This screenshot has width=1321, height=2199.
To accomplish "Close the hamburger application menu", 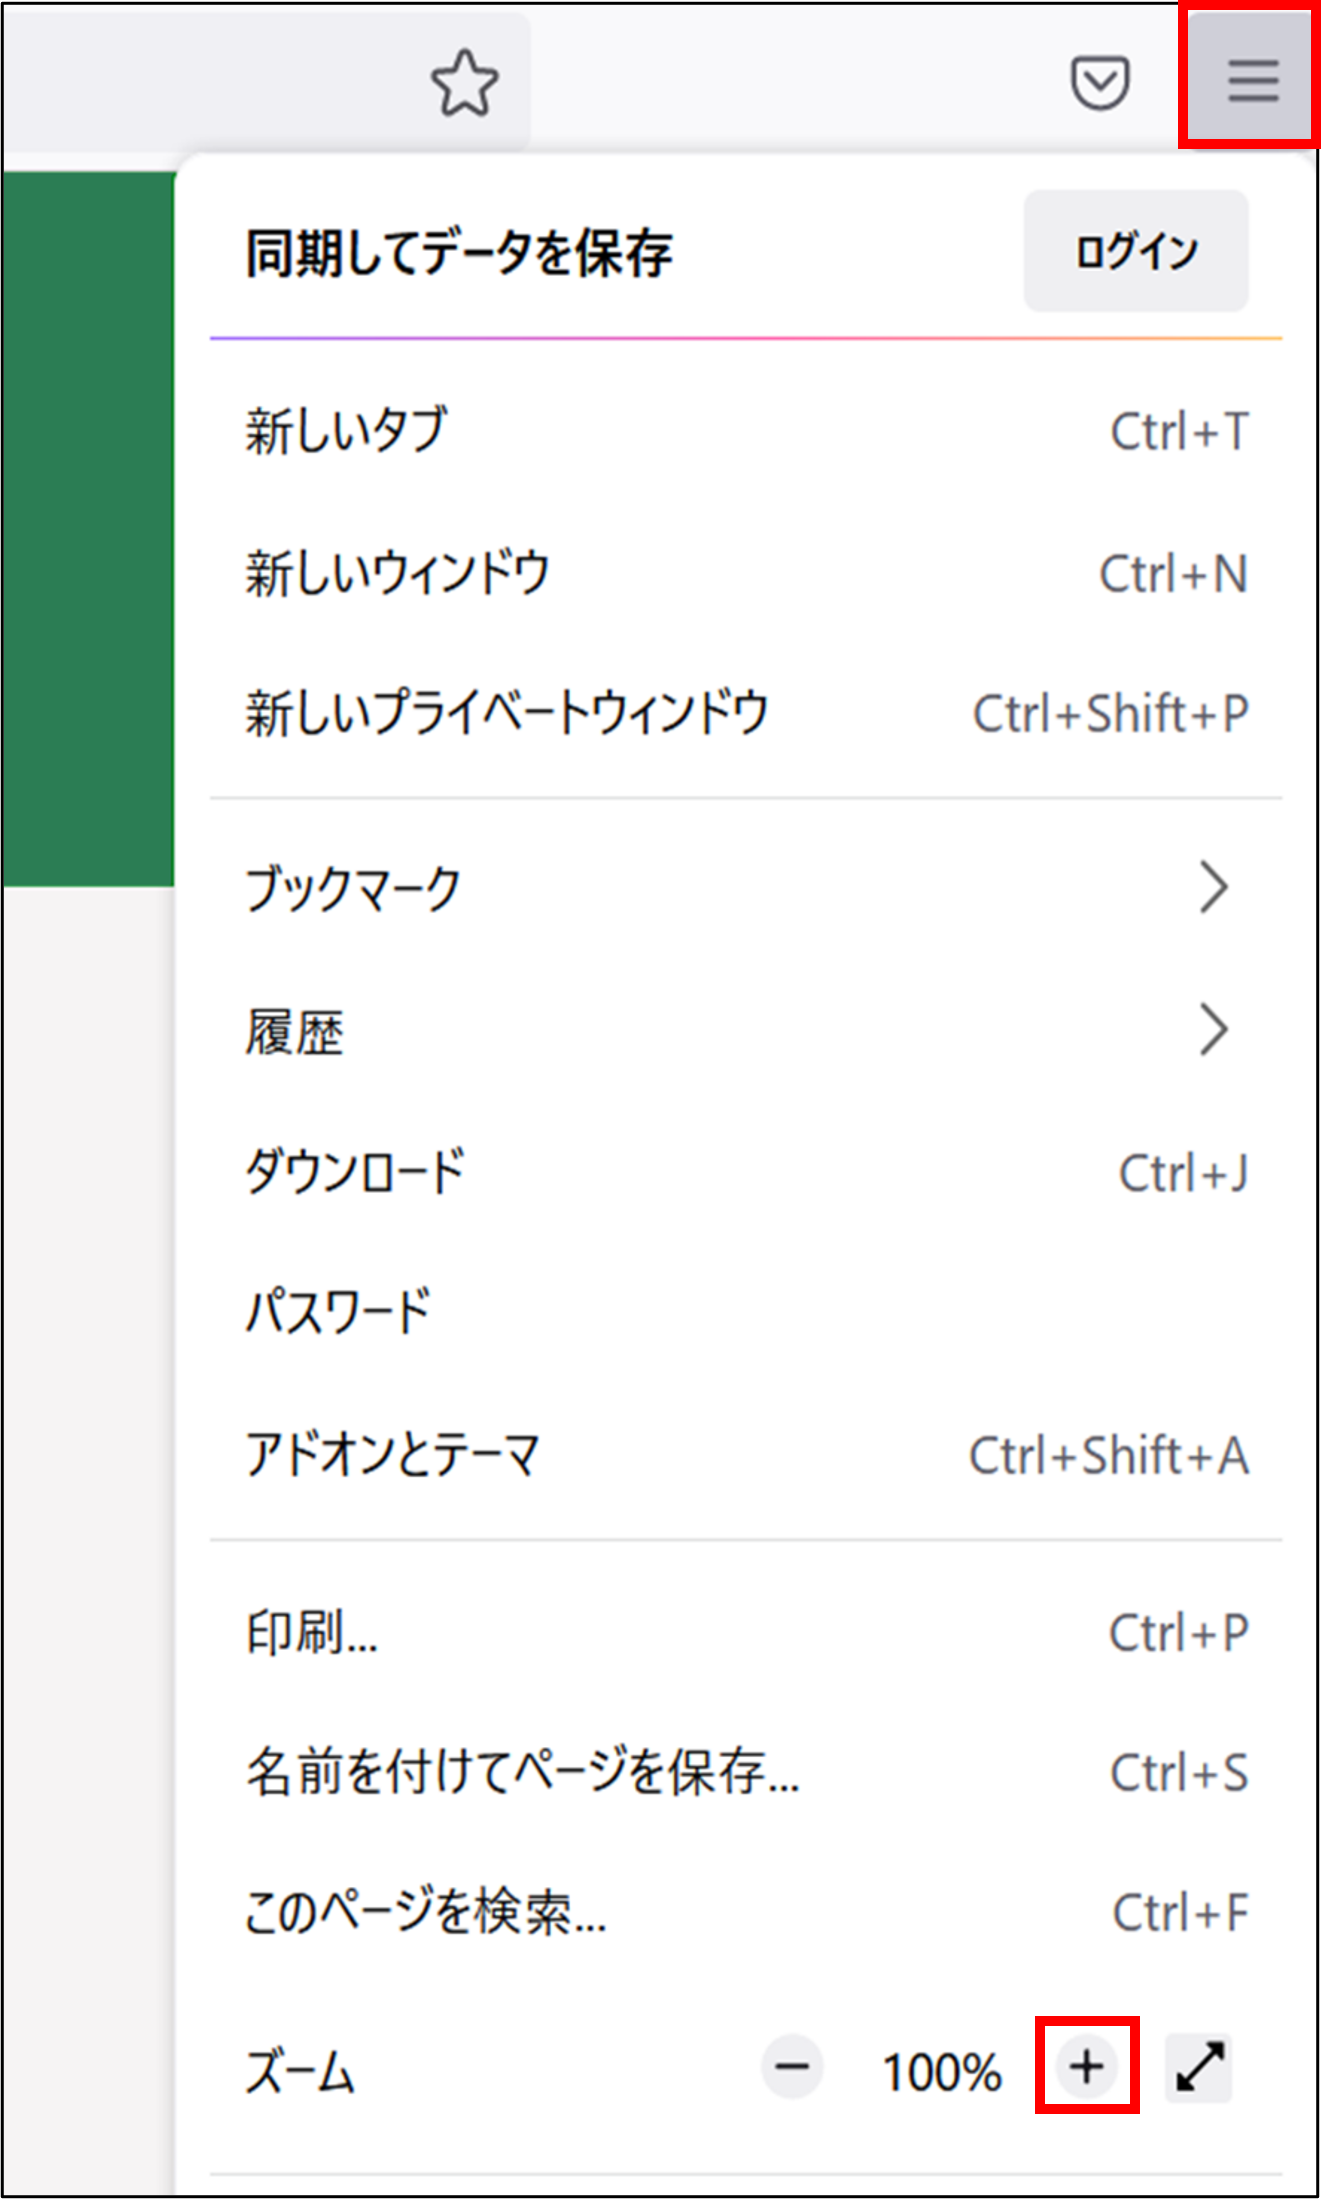I will click(1252, 80).
